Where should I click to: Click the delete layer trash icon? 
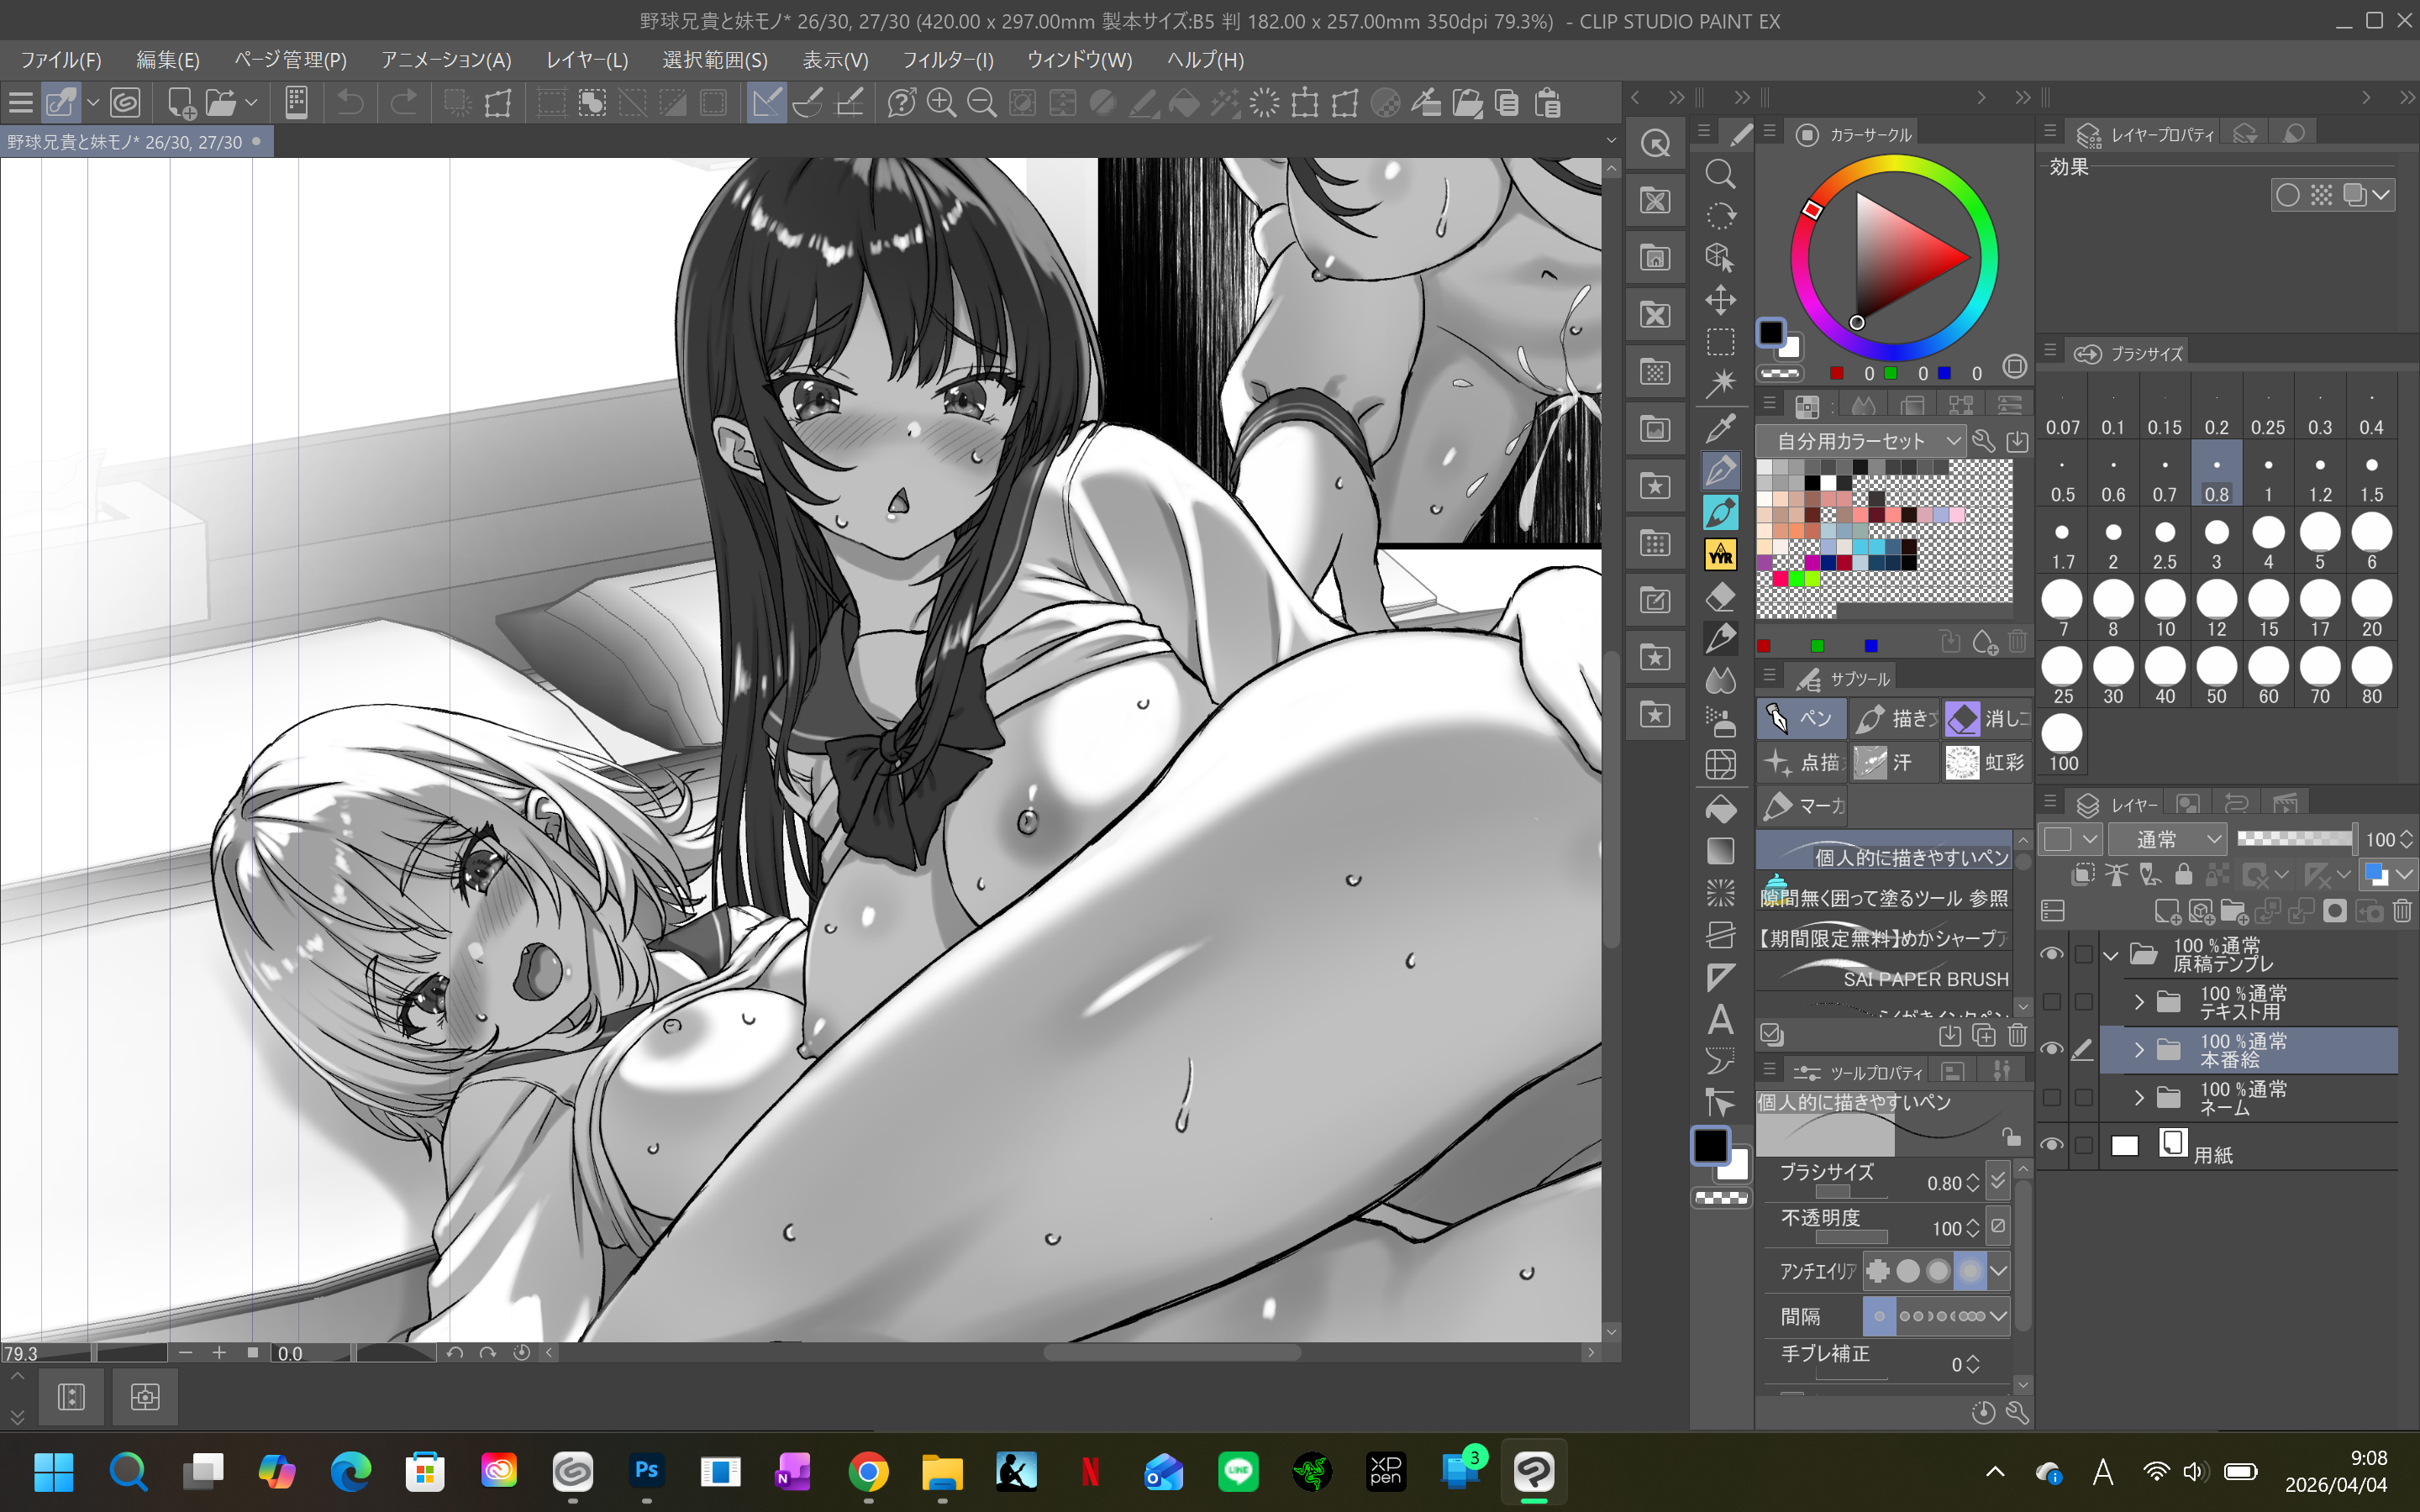click(x=2402, y=911)
